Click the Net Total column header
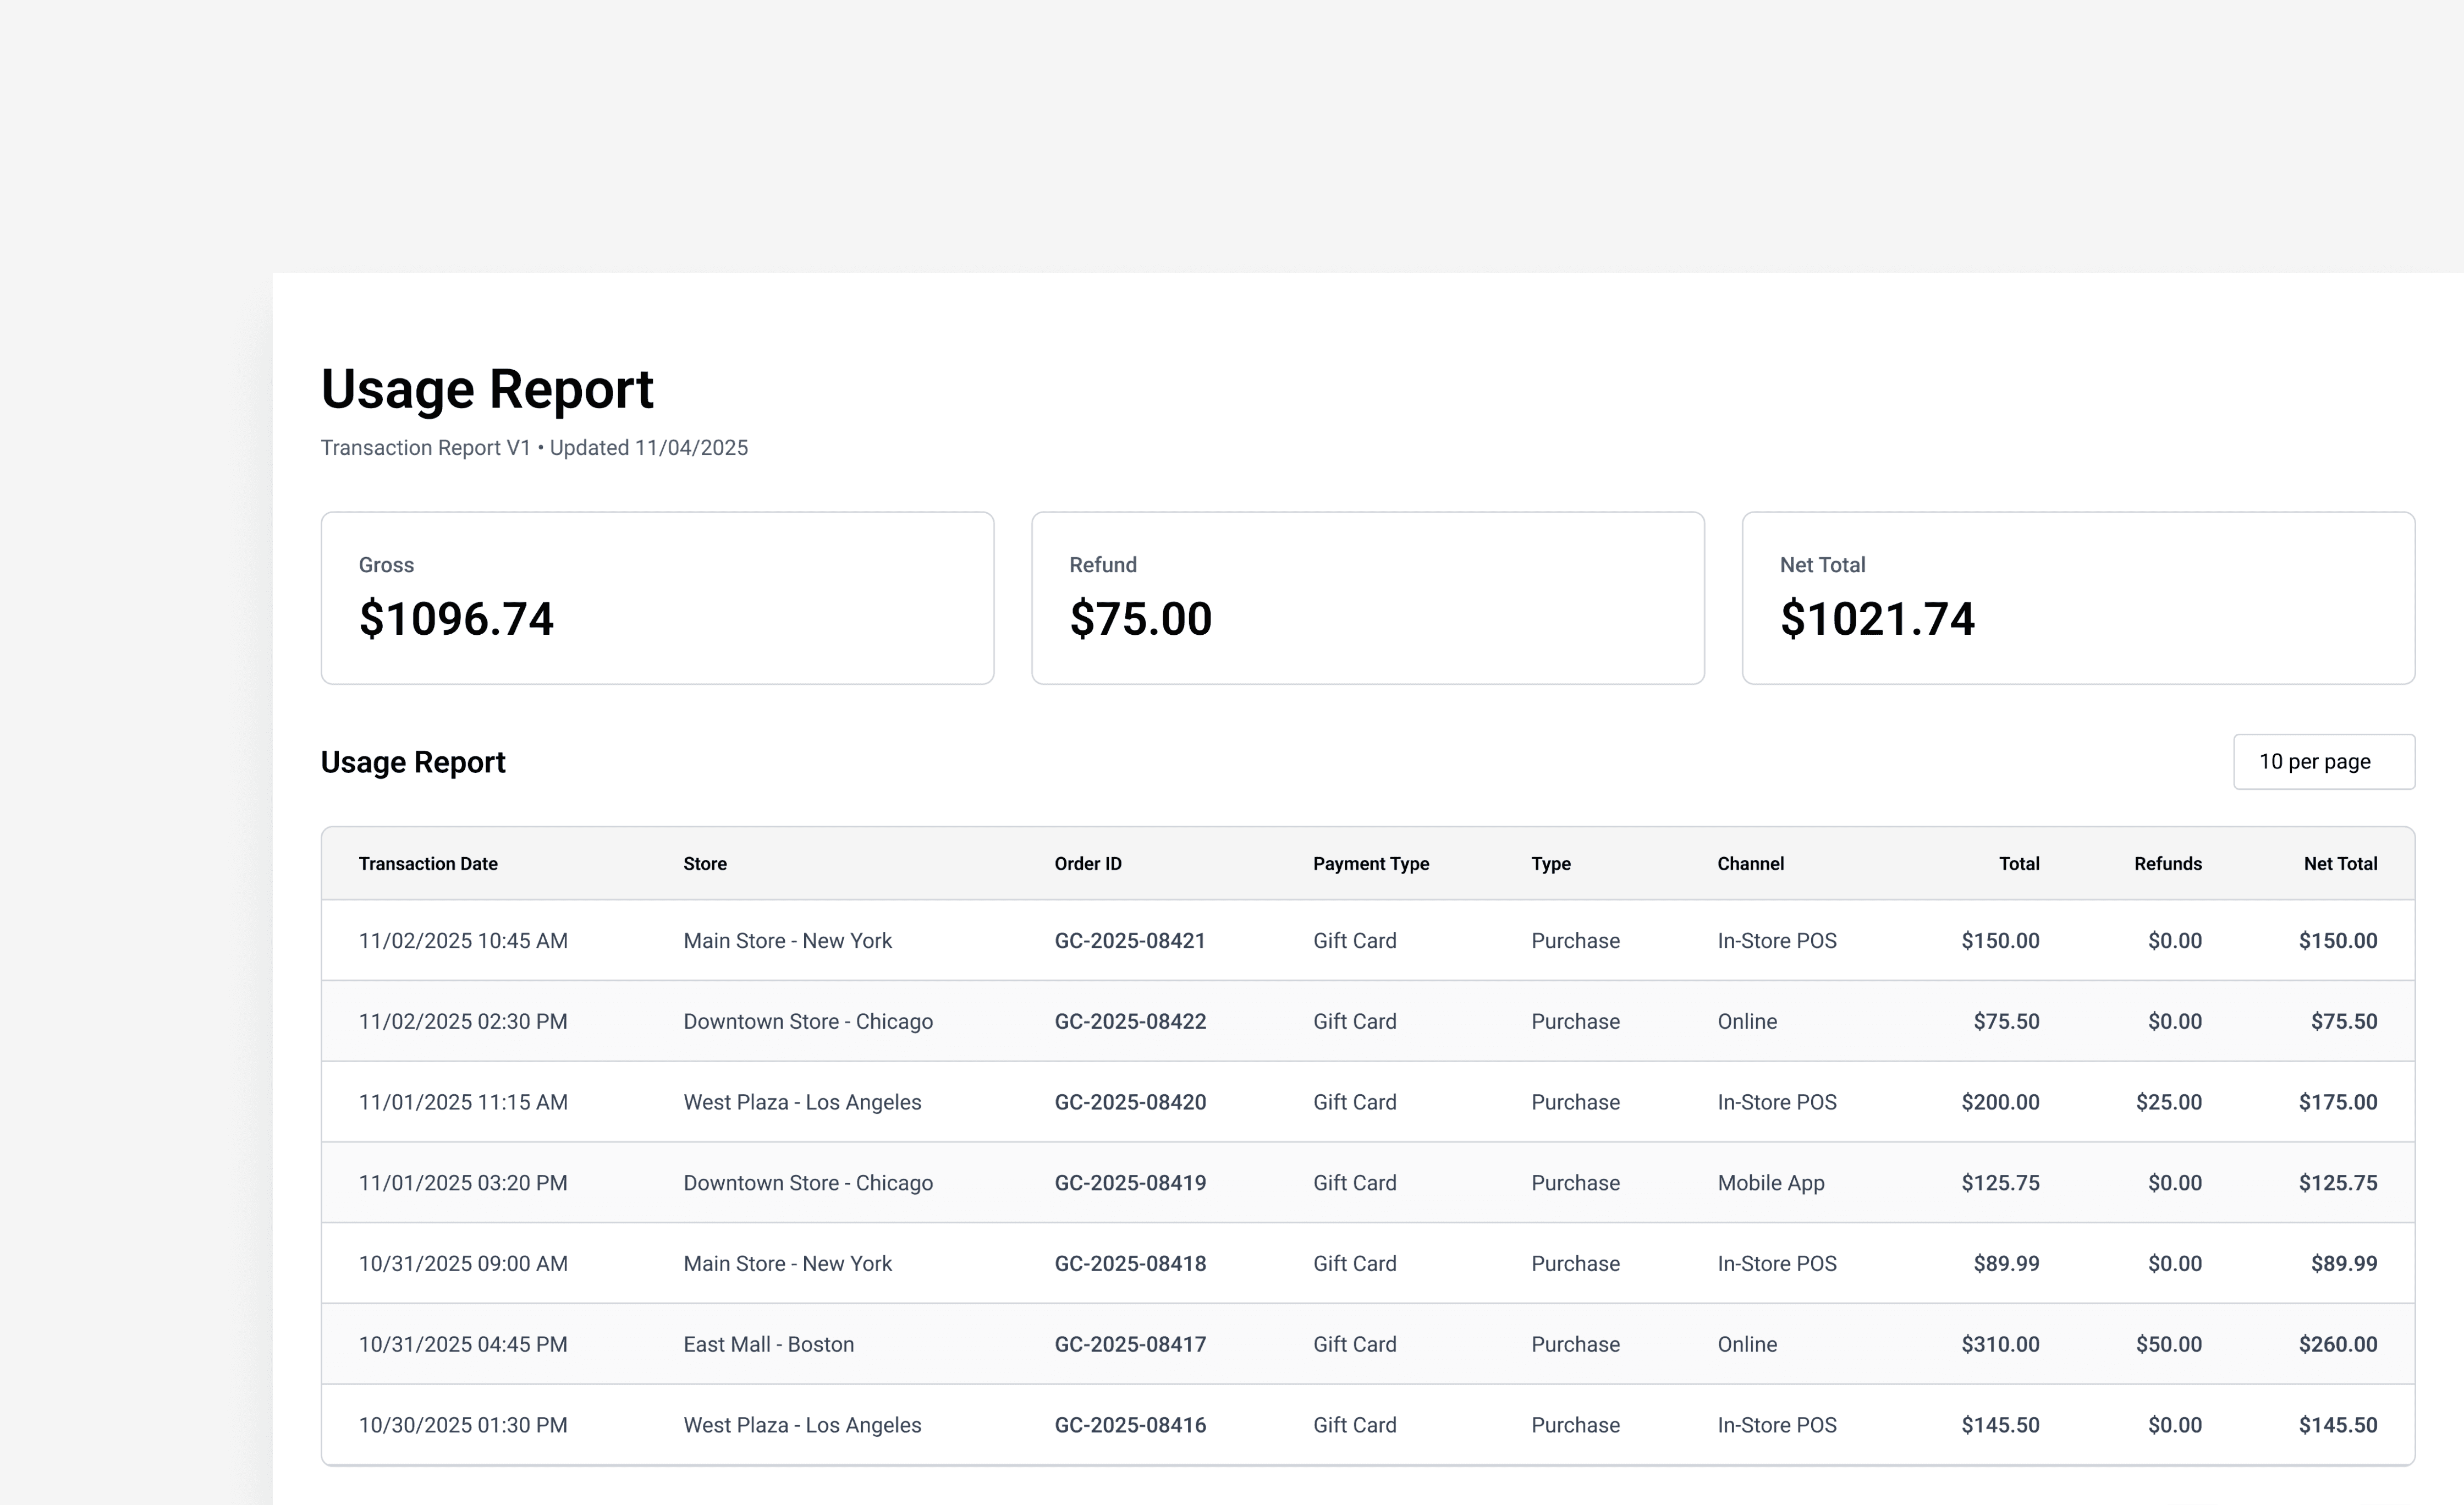This screenshot has height=1505, width=2464. point(2340,864)
